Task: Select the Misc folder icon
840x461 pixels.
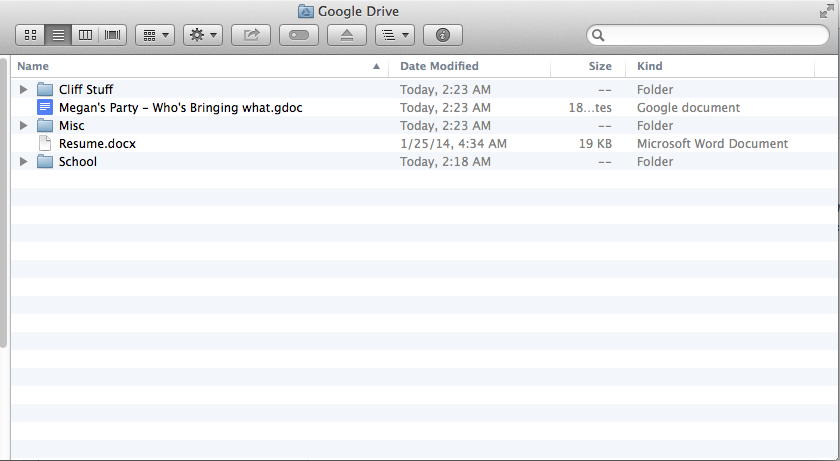Action: point(45,125)
